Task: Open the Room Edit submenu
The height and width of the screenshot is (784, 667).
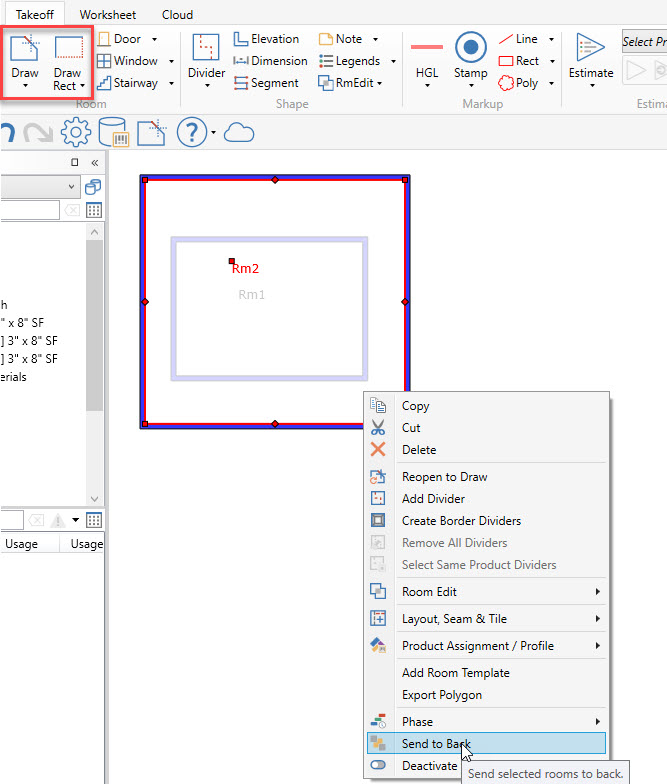Action: coord(487,592)
